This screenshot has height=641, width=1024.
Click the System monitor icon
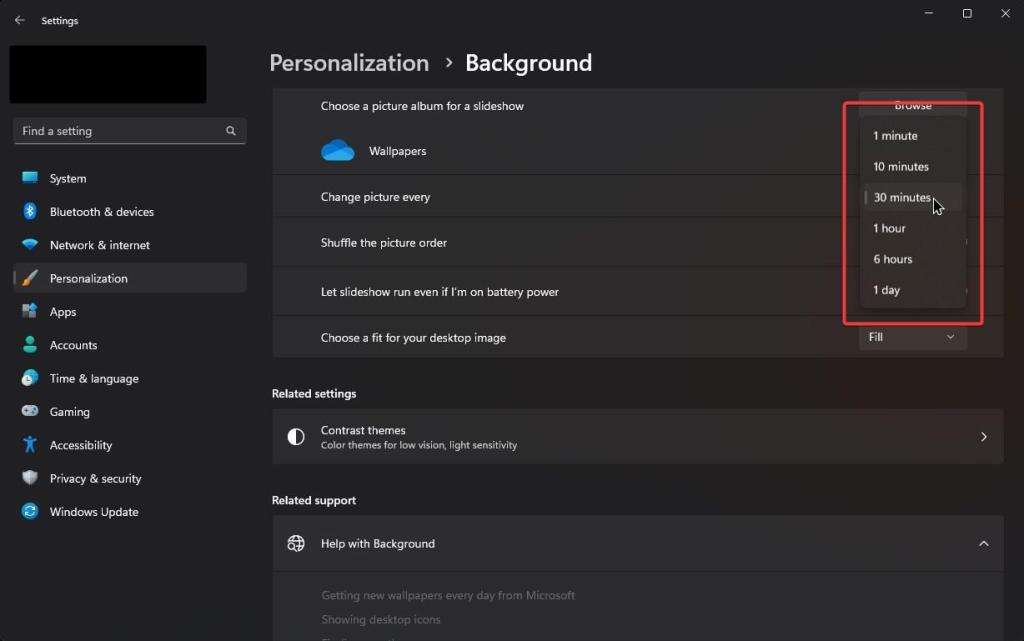pyautogui.click(x=30, y=178)
